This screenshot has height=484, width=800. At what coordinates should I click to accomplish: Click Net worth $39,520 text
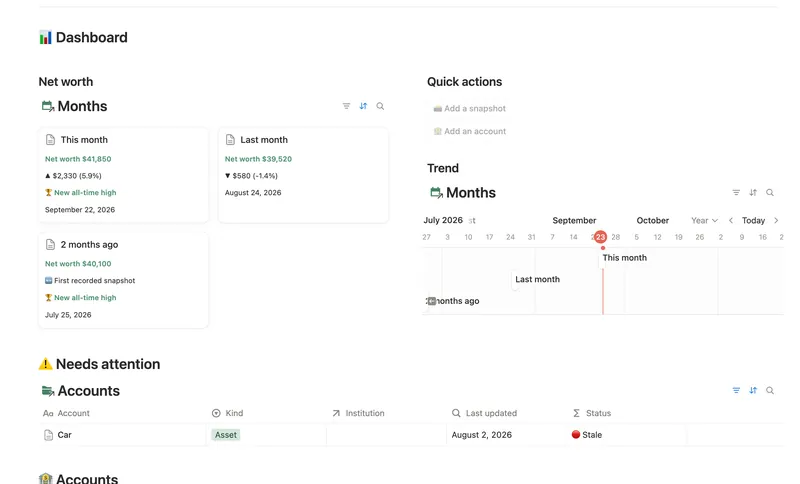point(258,159)
